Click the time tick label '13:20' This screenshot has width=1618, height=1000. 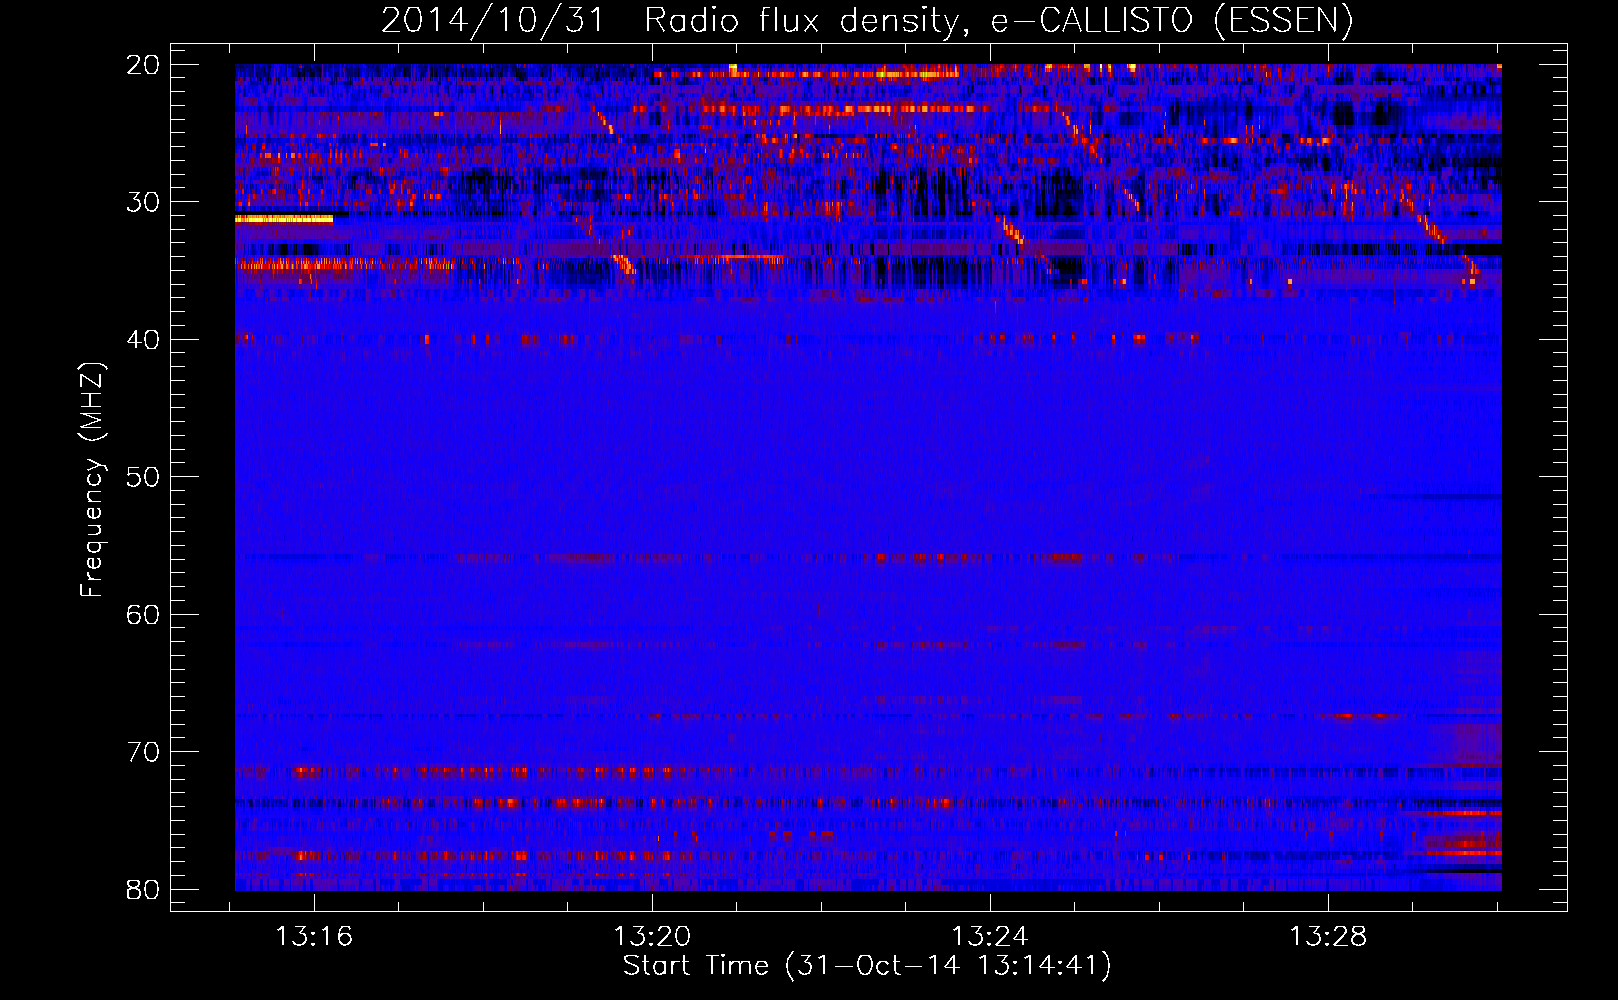click(x=652, y=937)
